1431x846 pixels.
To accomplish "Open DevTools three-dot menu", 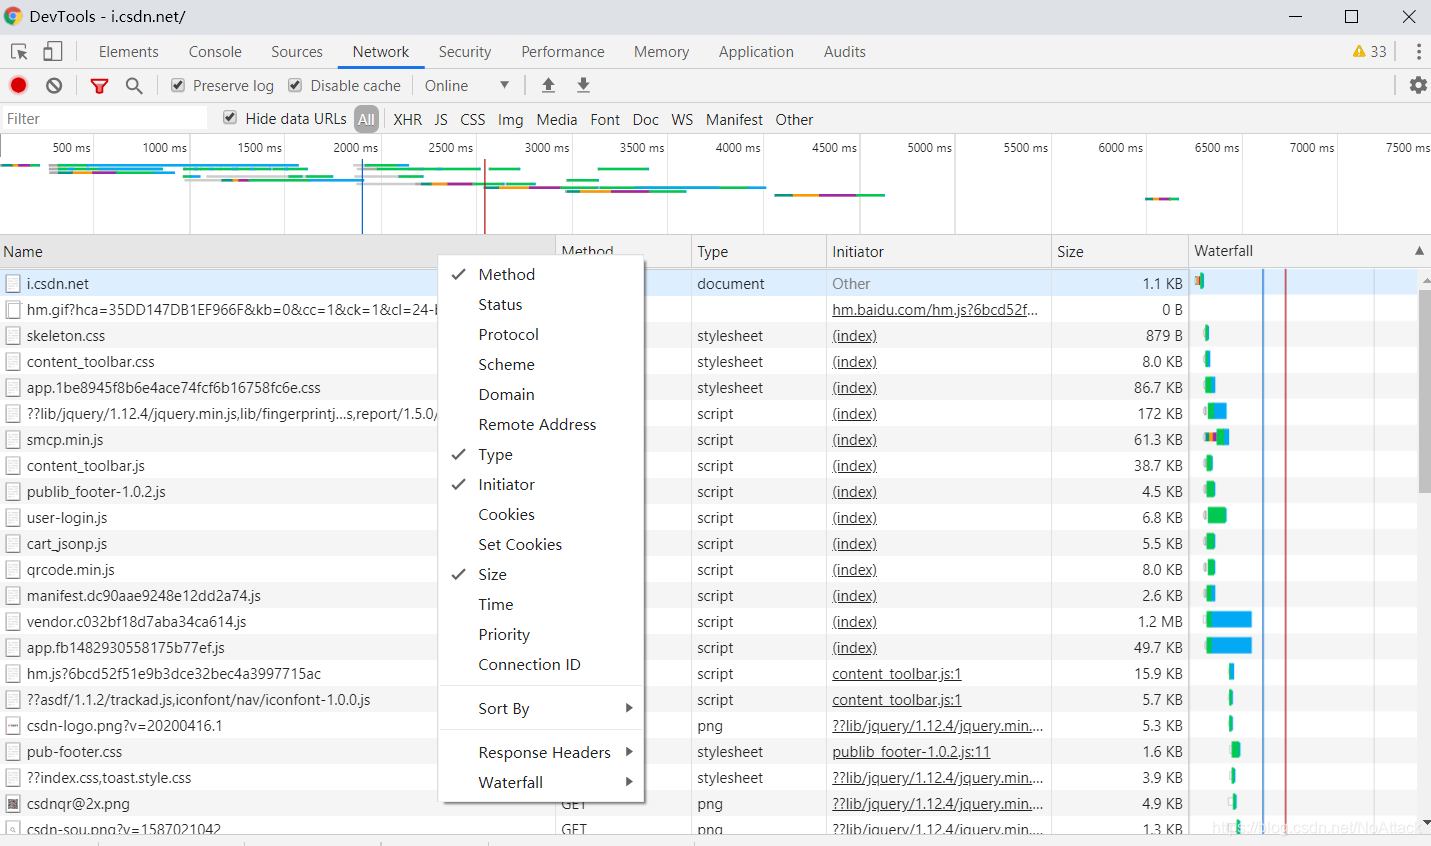I will click(1418, 52).
